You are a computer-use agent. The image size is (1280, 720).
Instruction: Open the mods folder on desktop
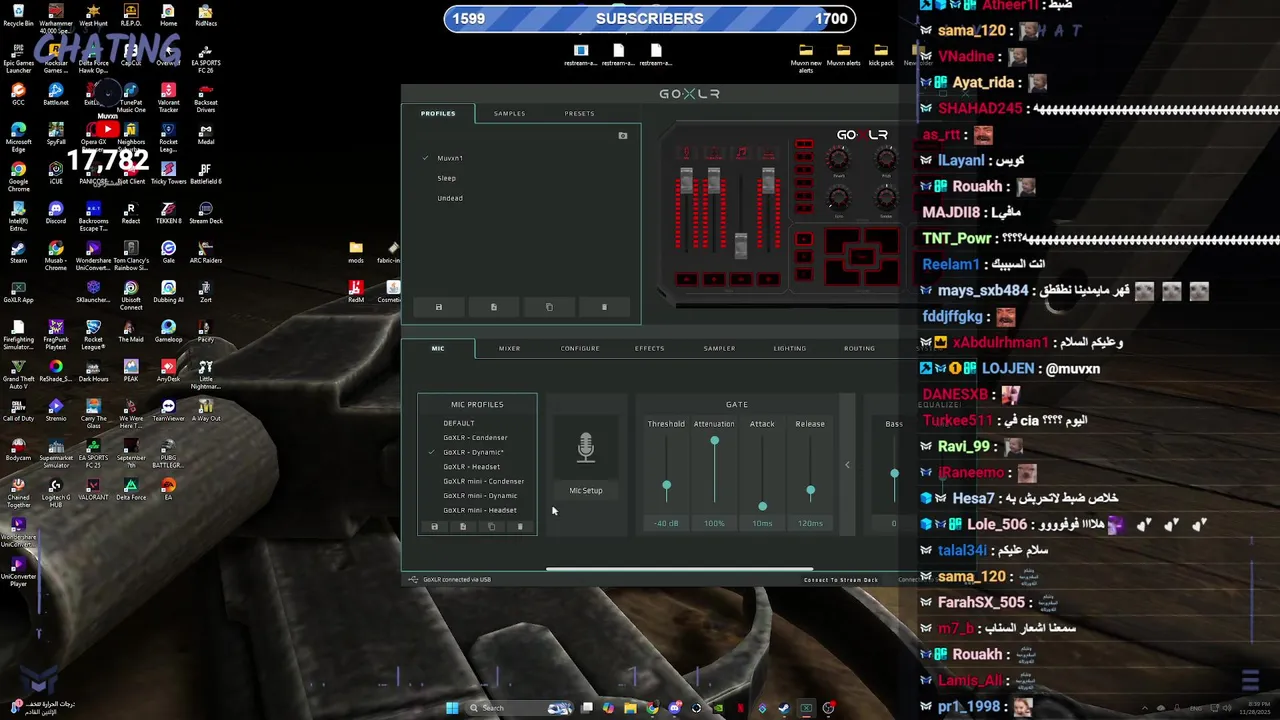(x=356, y=252)
